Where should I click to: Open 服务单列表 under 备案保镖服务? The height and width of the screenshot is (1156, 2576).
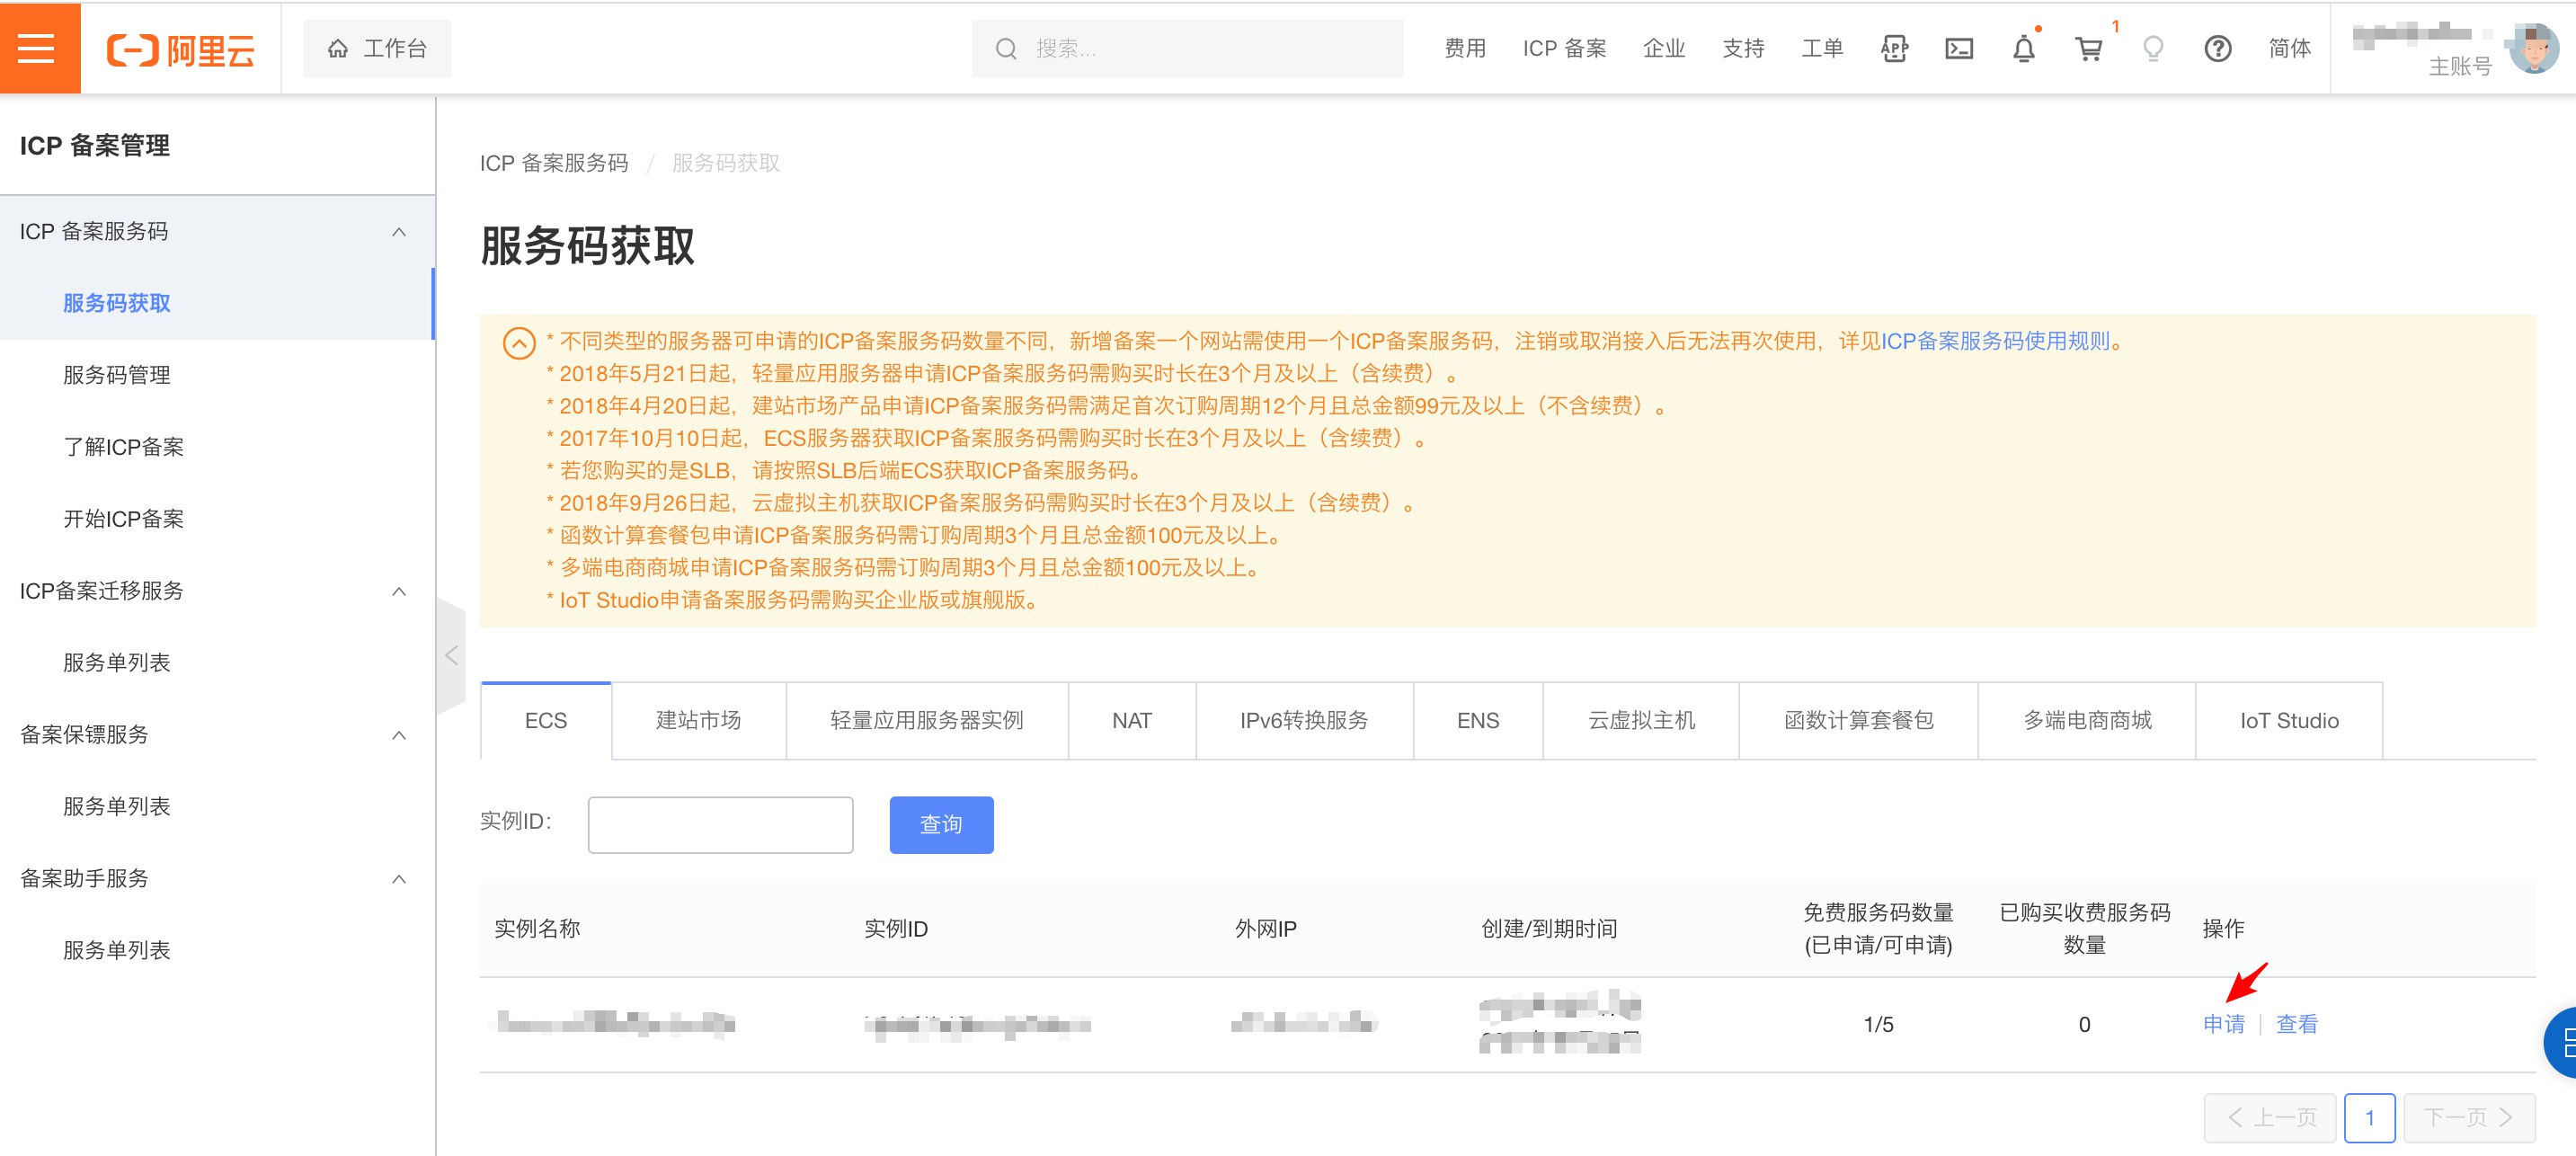coord(117,807)
